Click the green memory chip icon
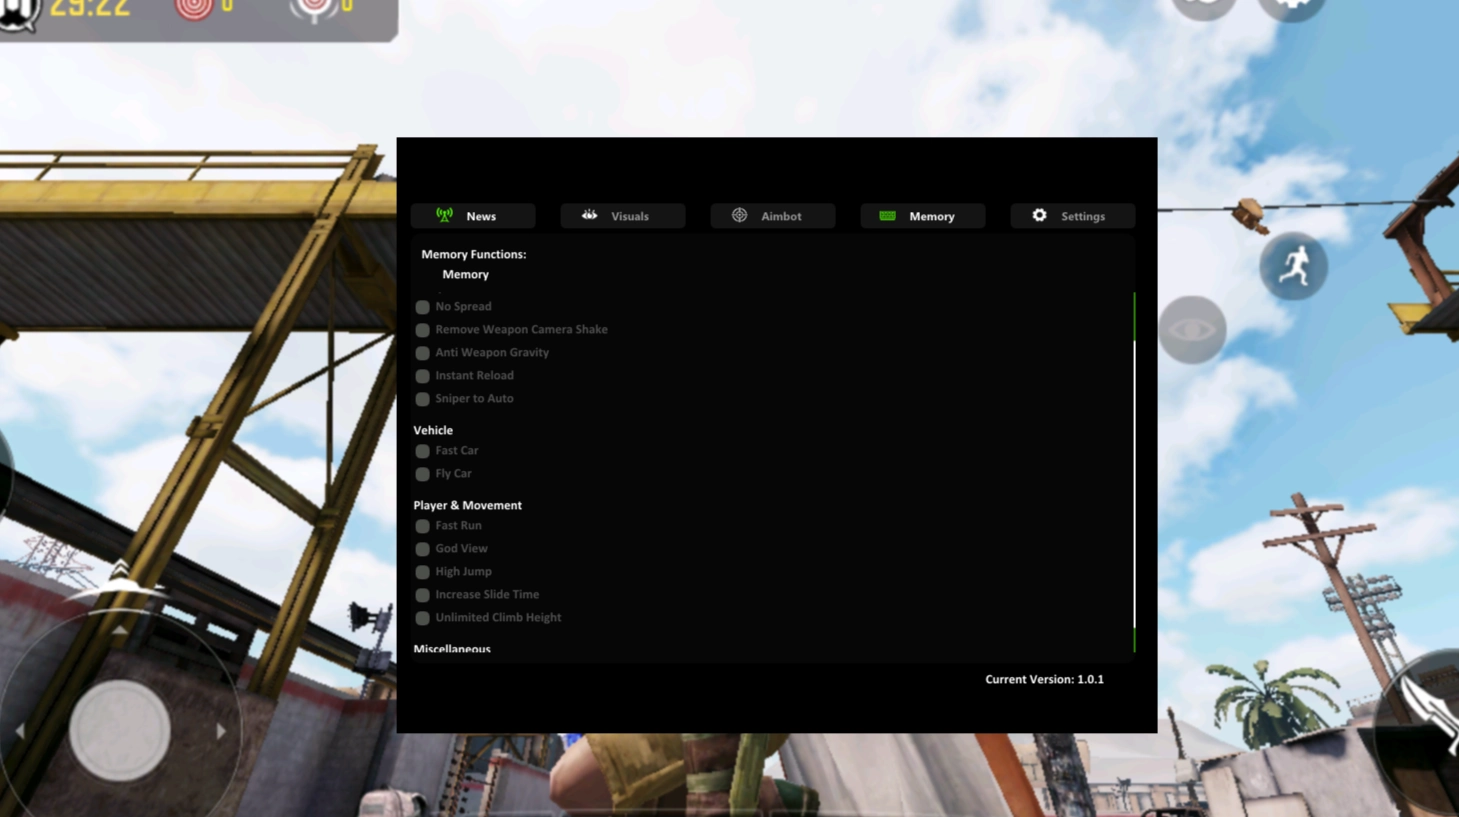The height and width of the screenshot is (817, 1459). click(x=887, y=215)
